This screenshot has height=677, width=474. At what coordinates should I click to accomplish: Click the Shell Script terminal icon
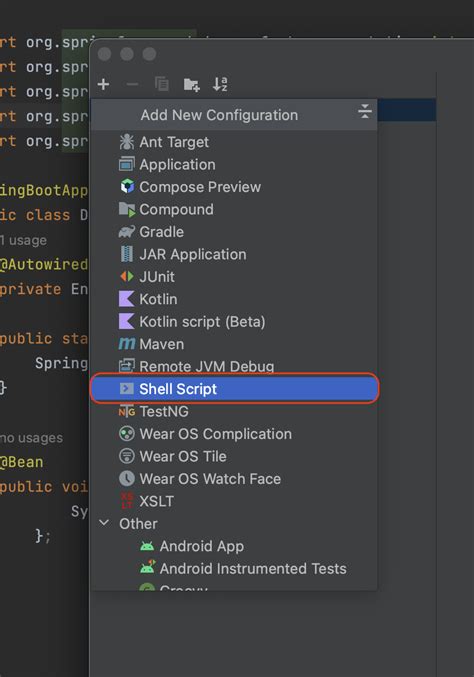pyautogui.click(x=126, y=389)
